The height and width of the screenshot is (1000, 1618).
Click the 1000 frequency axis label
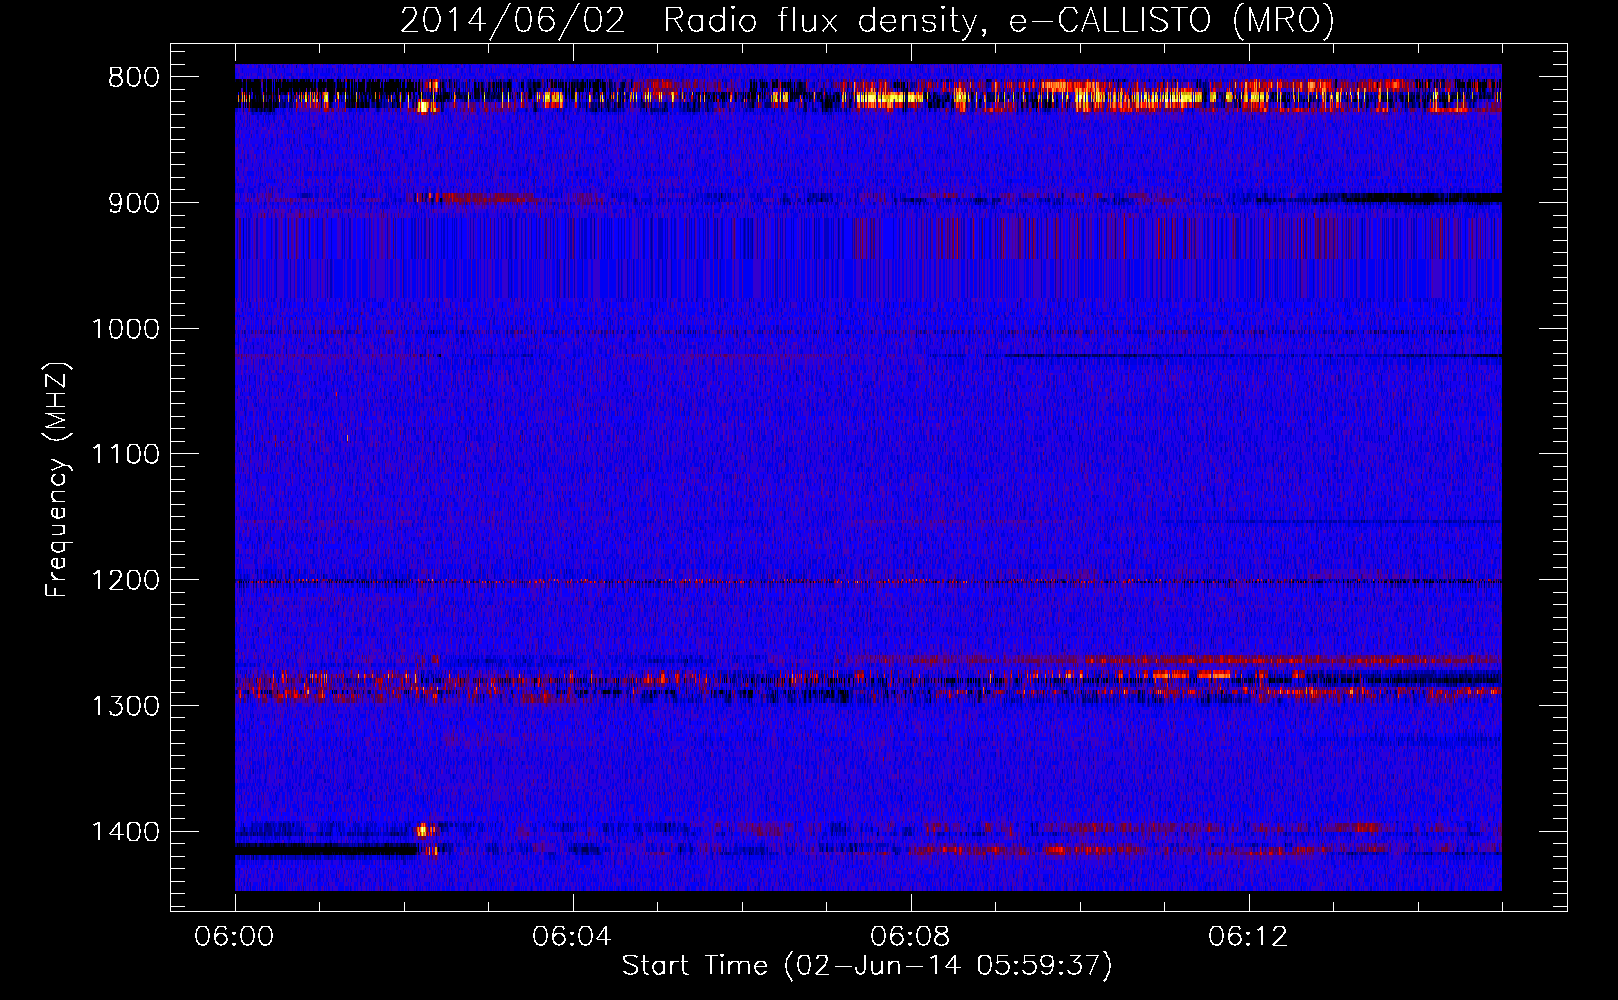click(x=125, y=329)
